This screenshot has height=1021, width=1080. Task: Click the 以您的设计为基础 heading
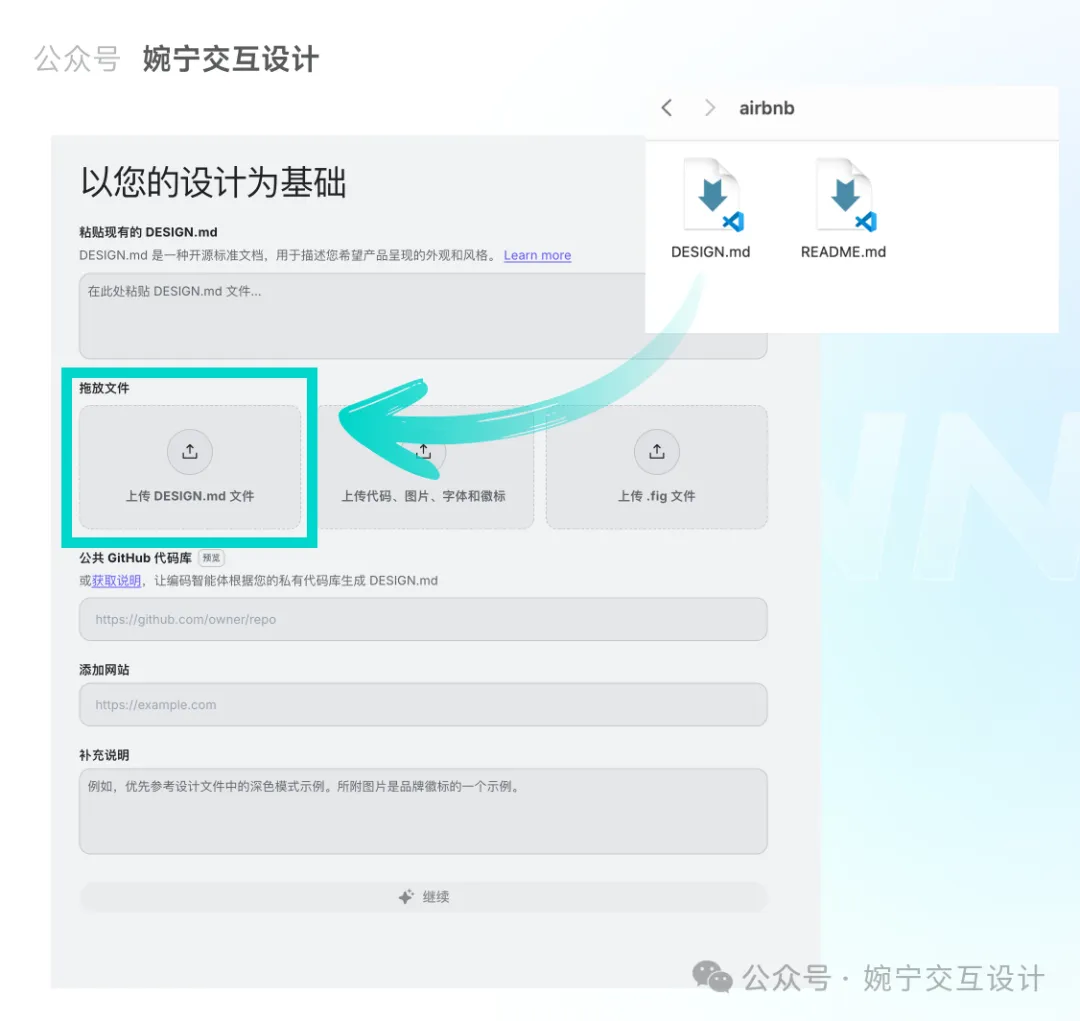214,182
